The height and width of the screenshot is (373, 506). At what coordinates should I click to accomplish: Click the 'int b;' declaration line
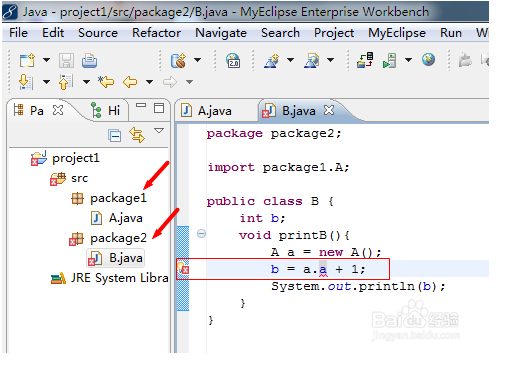tap(262, 218)
